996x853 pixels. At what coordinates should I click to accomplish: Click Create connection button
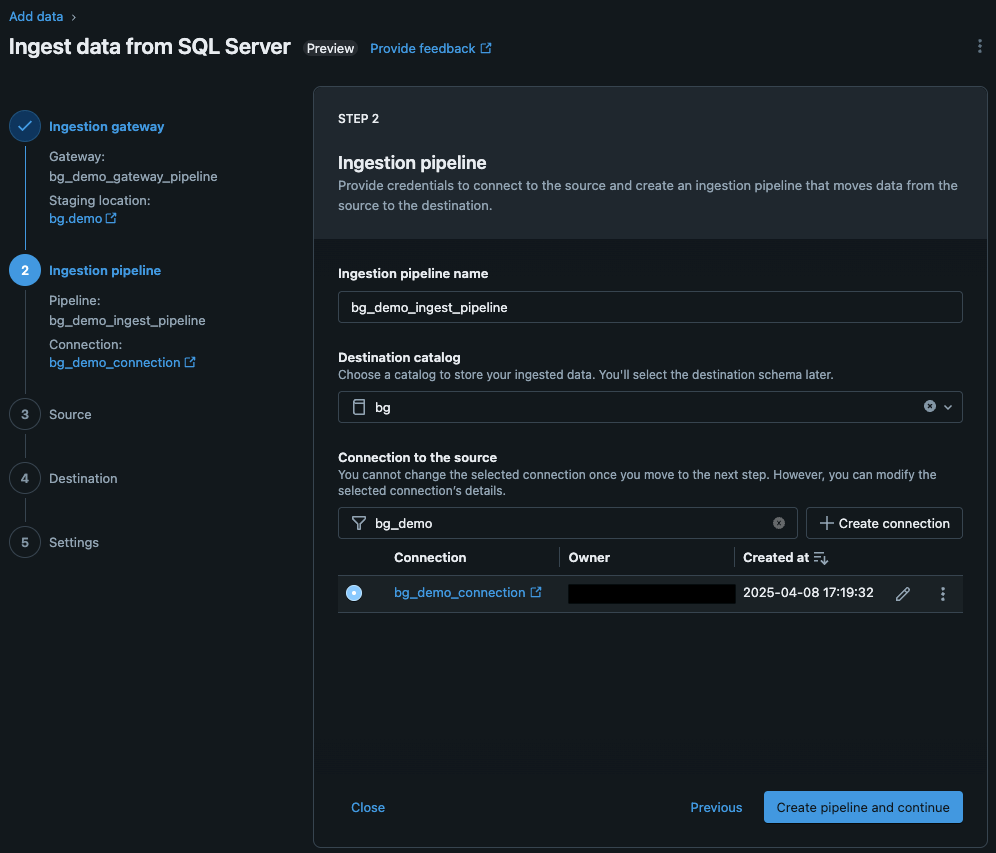point(884,523)
